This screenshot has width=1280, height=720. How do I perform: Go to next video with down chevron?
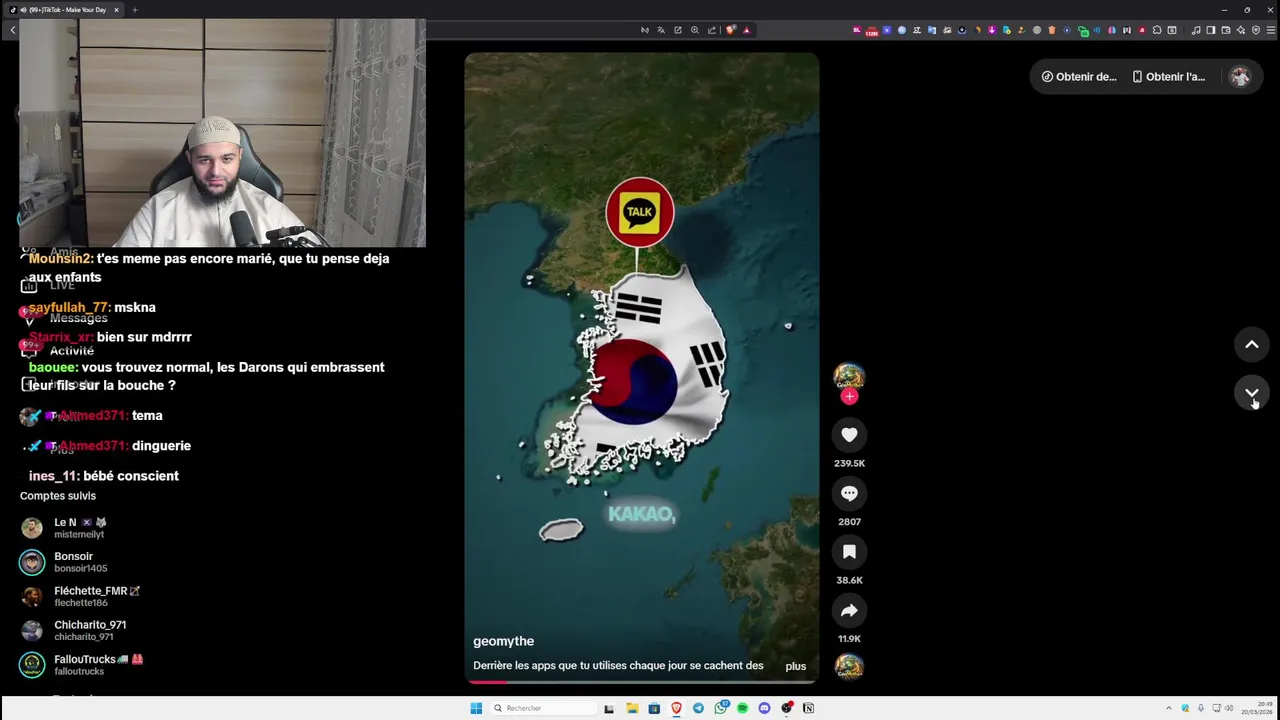(x=1251, y=393)
